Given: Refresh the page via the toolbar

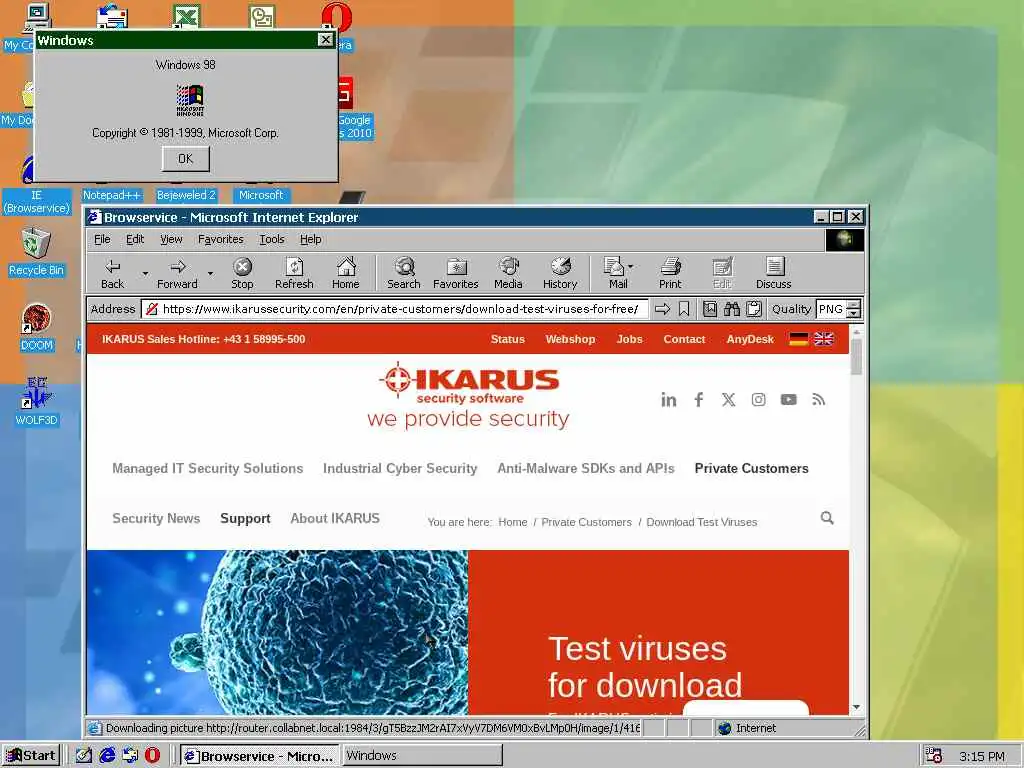Looking at the screenshot, I should click(x=294, y=273).
